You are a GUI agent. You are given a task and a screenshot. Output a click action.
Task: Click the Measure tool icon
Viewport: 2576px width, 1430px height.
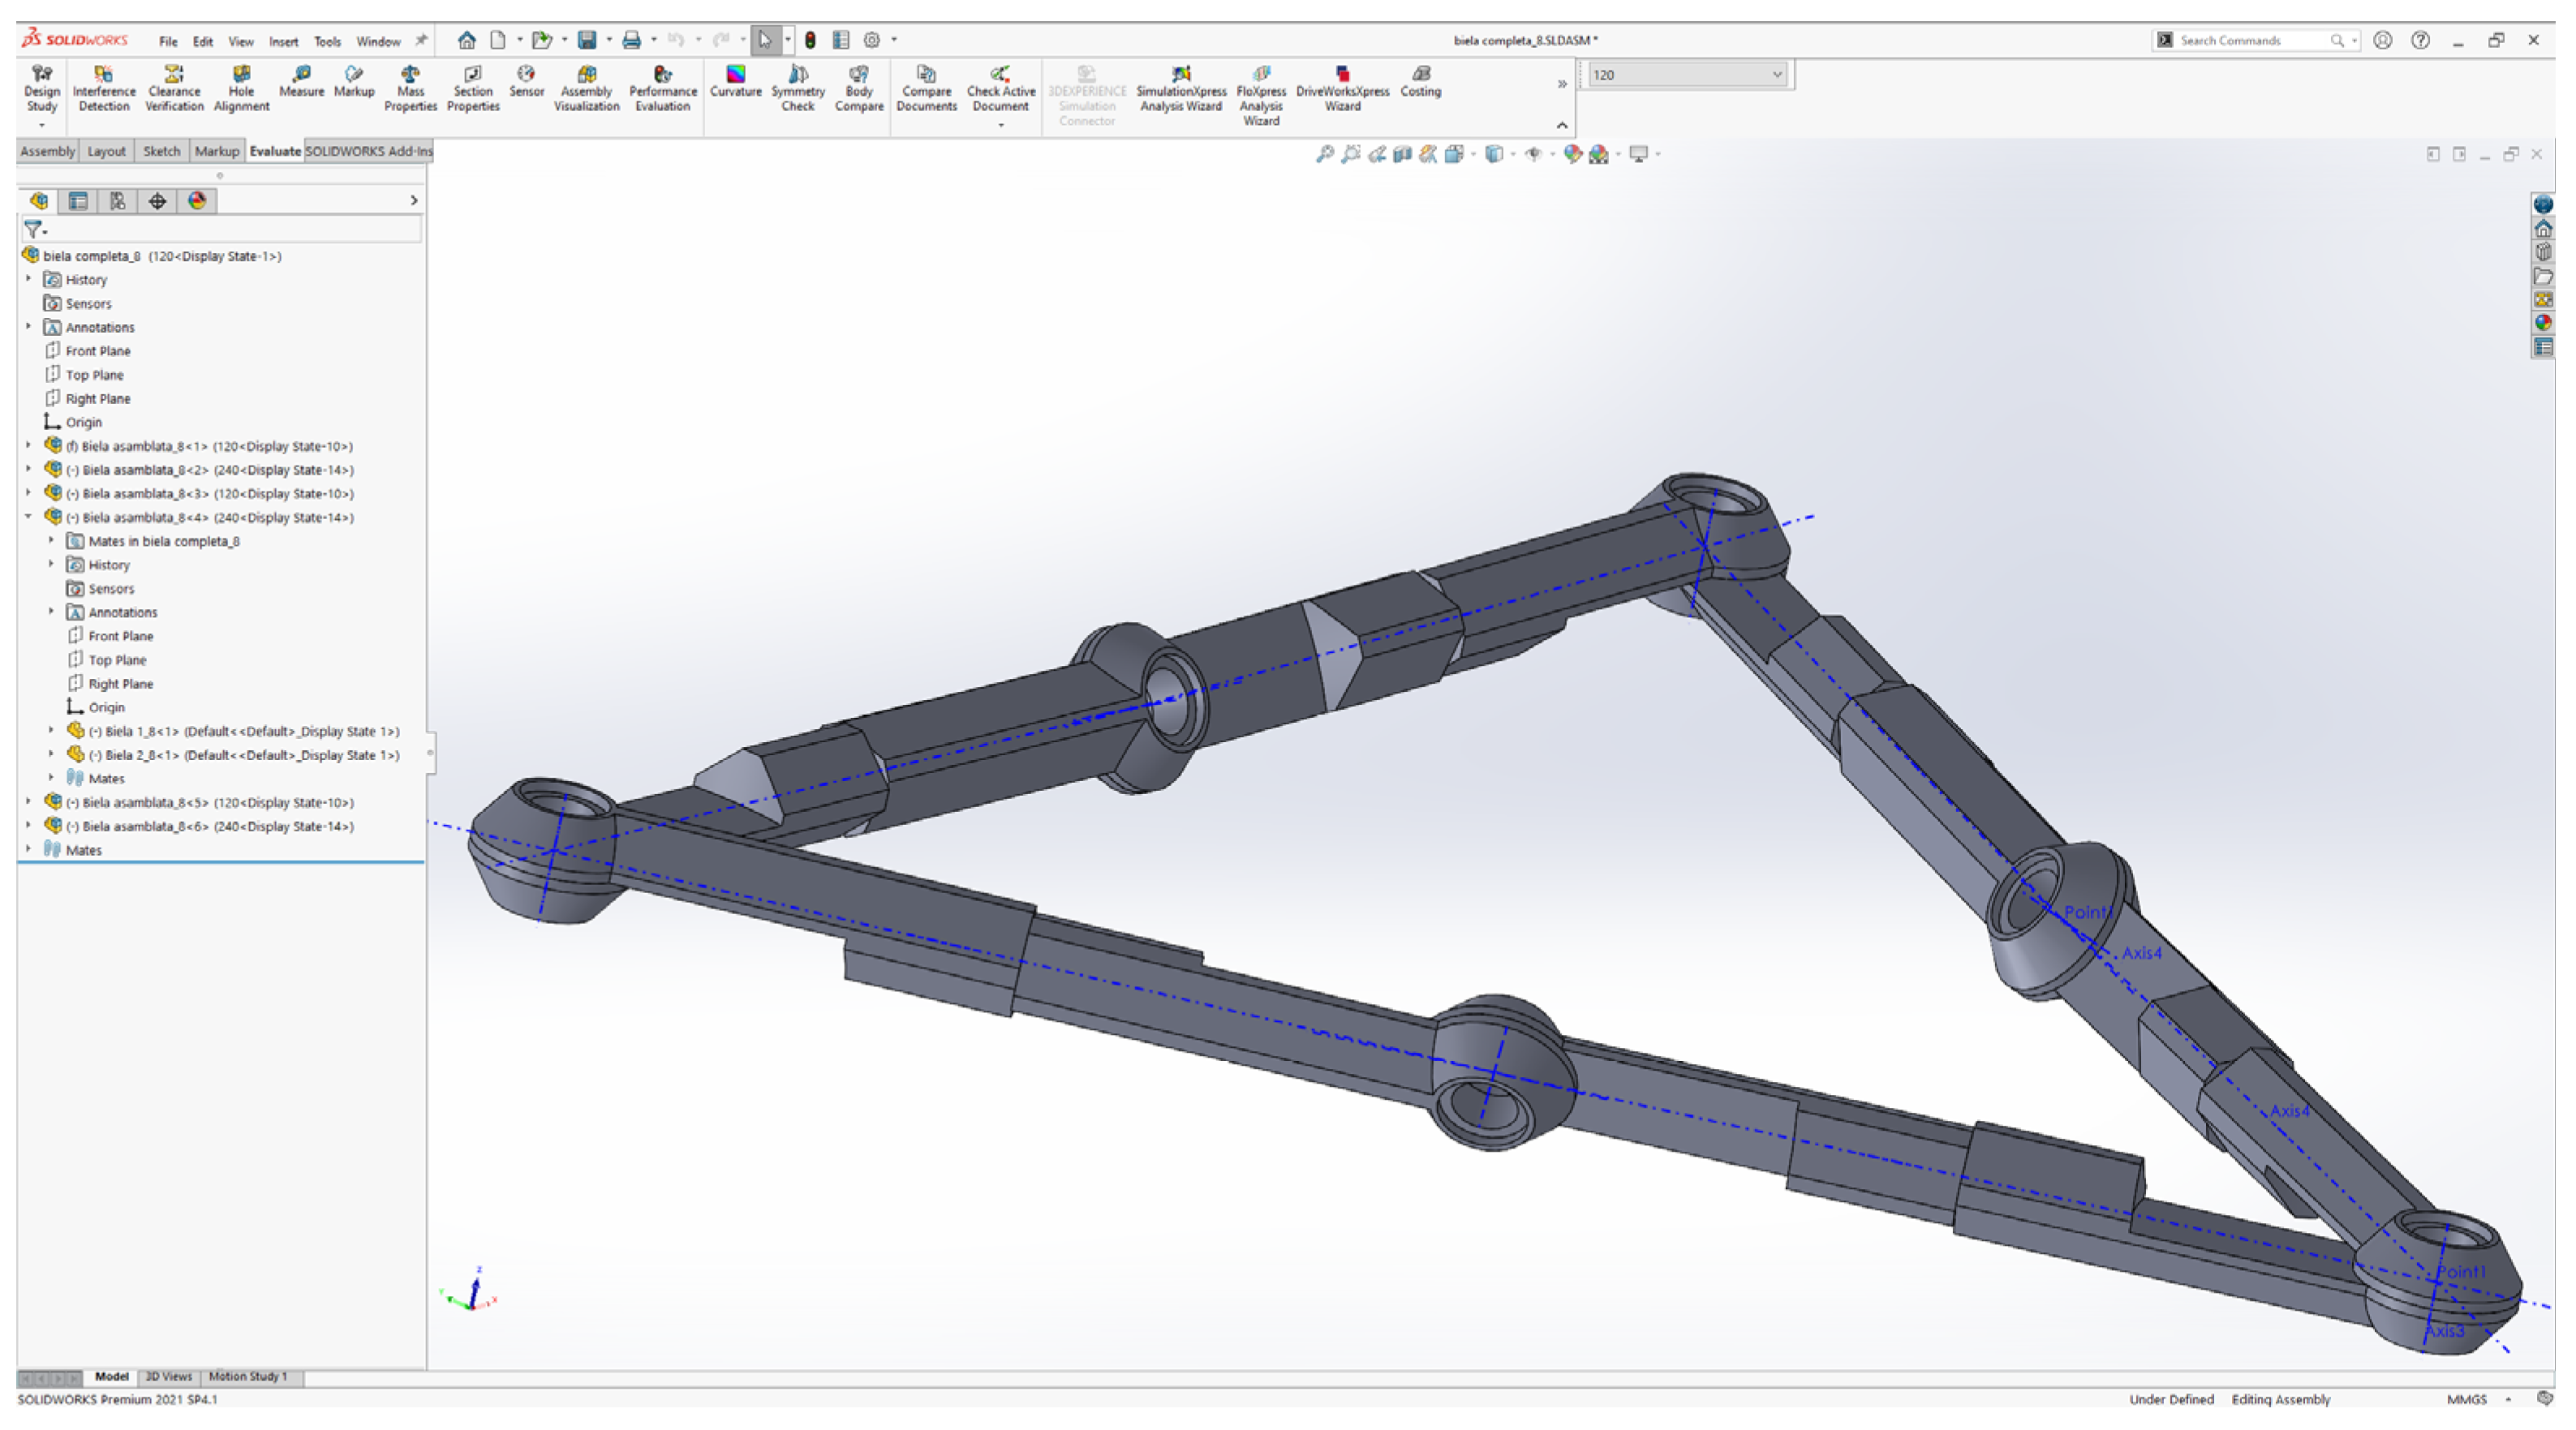(x=301, y=81)
